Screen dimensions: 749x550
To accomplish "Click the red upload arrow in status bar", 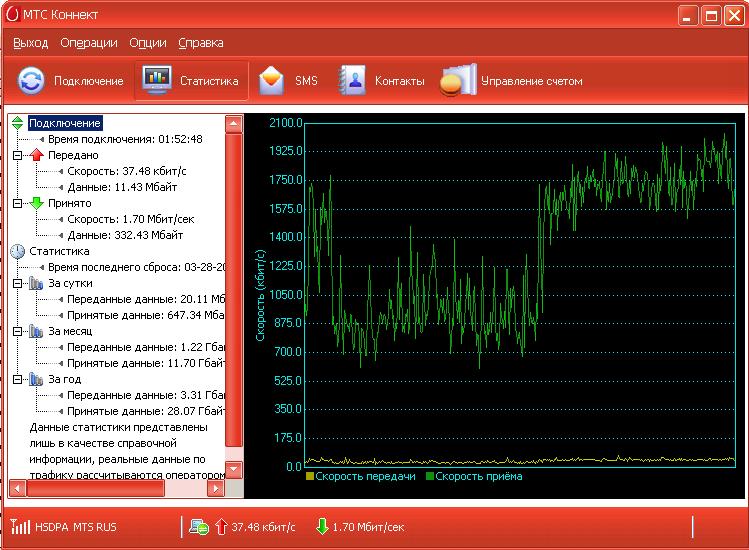I will point(222,527).
